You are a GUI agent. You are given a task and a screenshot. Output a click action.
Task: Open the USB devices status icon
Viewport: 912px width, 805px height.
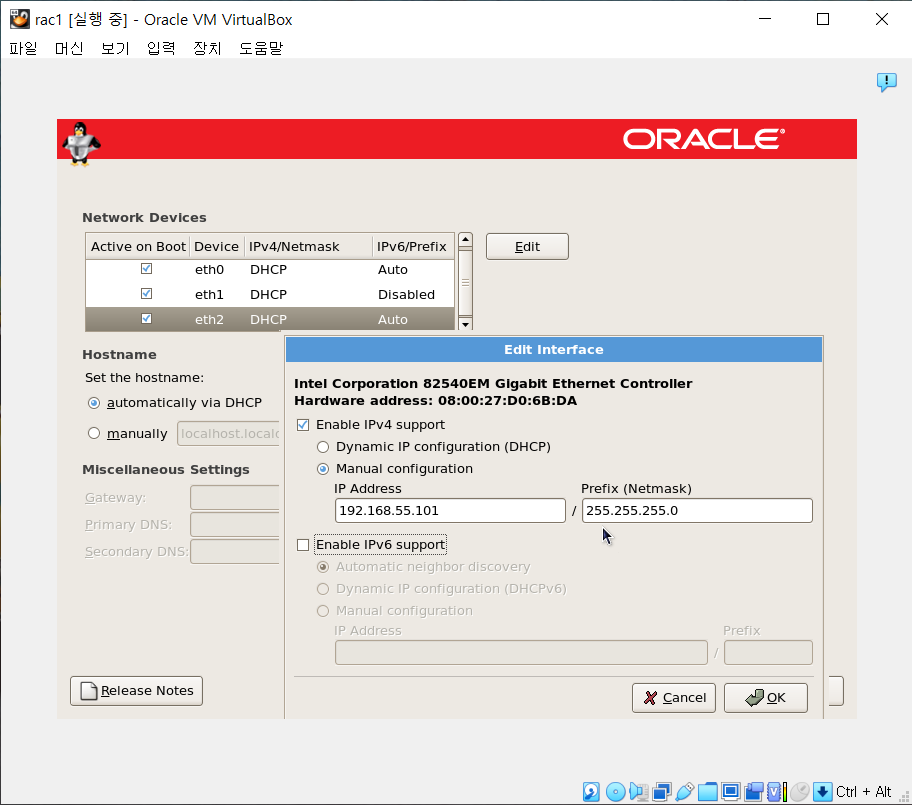coord(685,792)
